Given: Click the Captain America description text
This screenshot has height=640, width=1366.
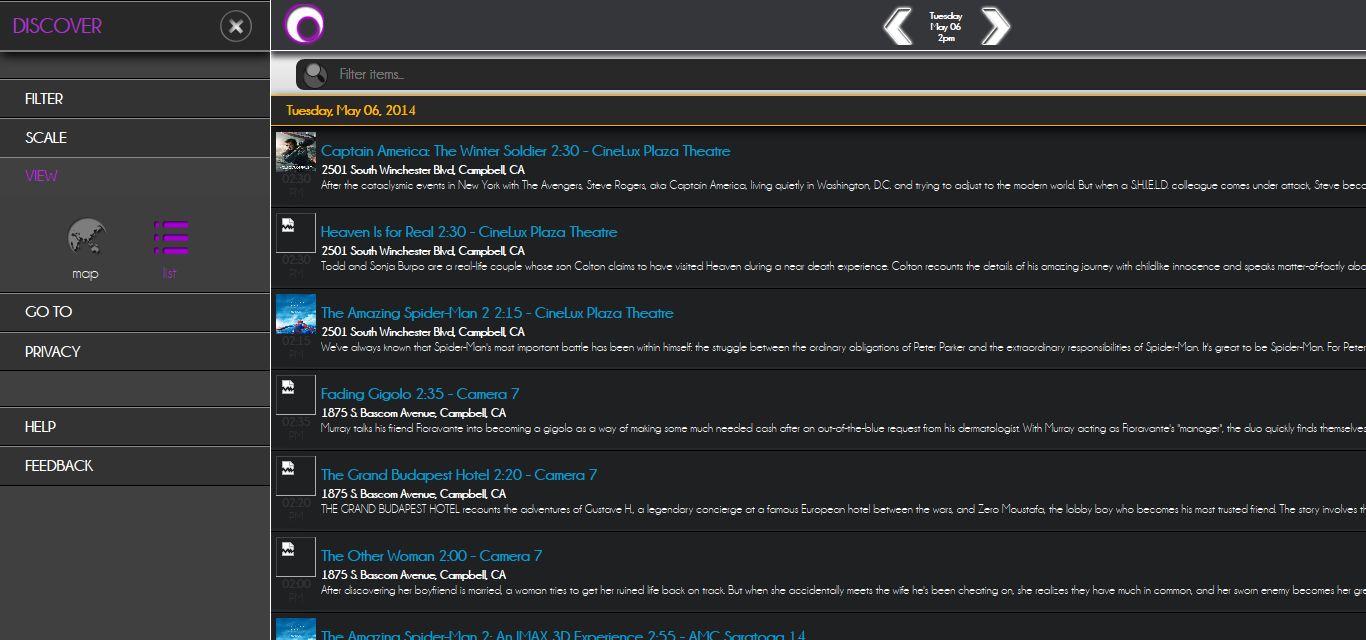Looking at the screenshot, I should pyautogui.click(x=843, y=186).
